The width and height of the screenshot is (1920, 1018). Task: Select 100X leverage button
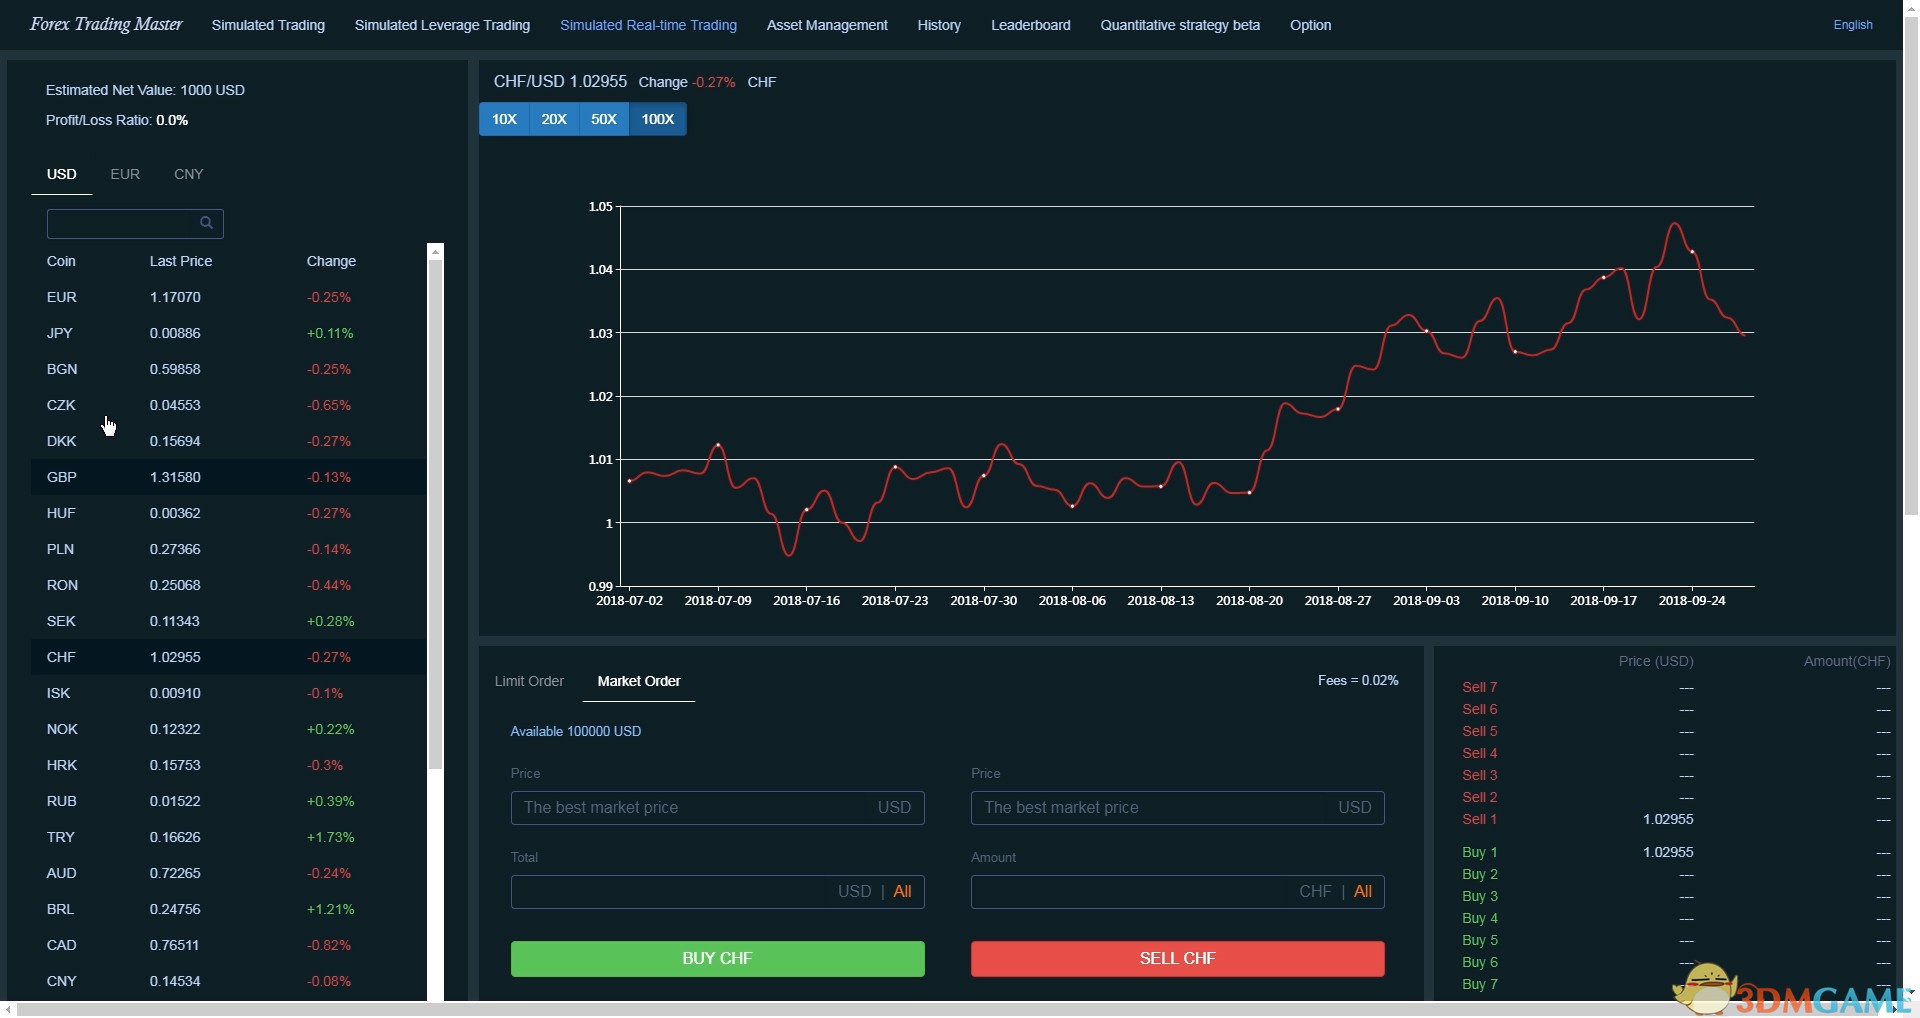[x=658, y=119]
